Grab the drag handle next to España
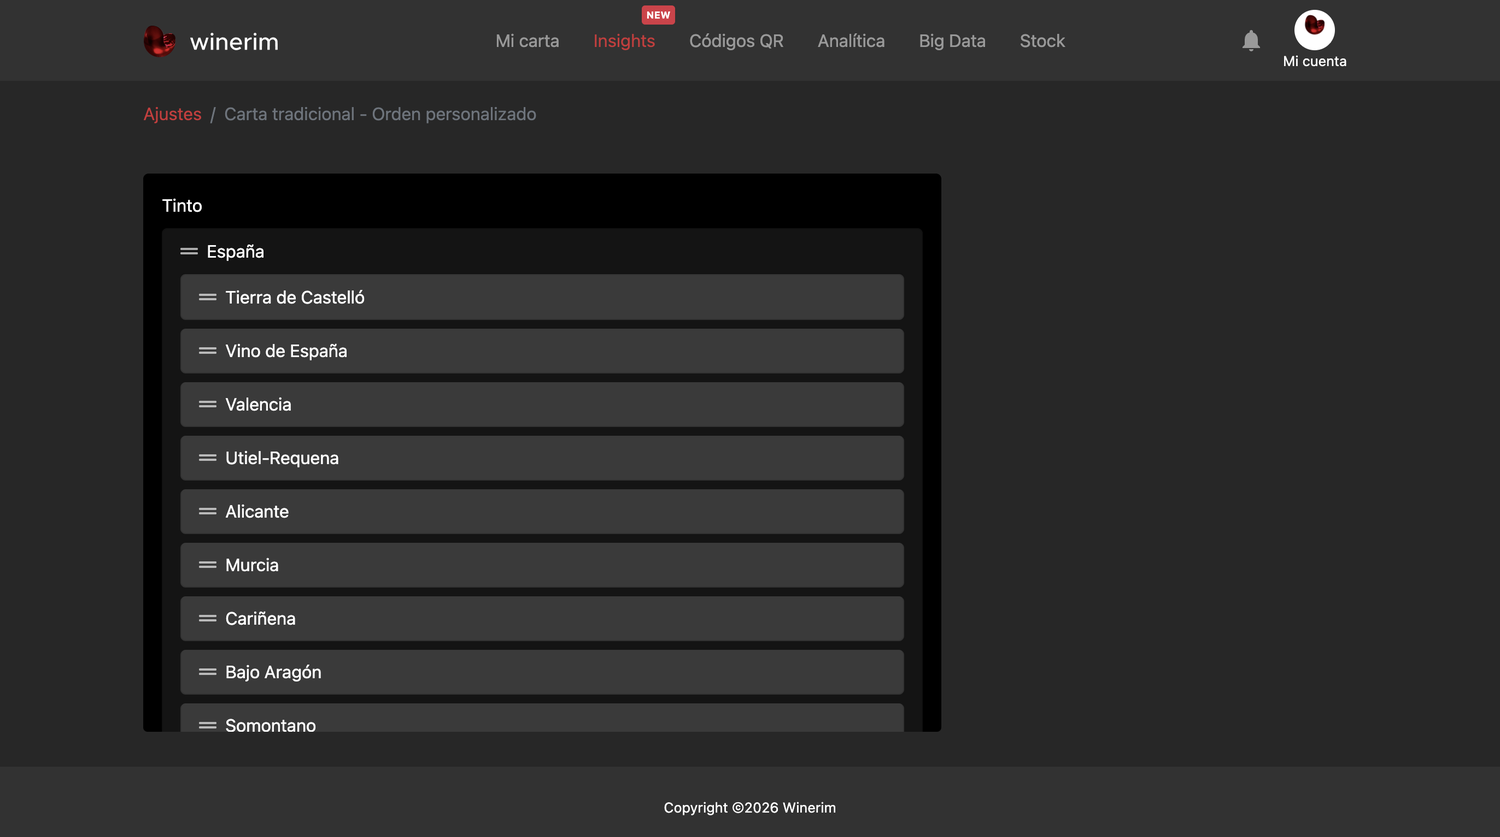Viewport: 1500px width, 837px height. 189,252
